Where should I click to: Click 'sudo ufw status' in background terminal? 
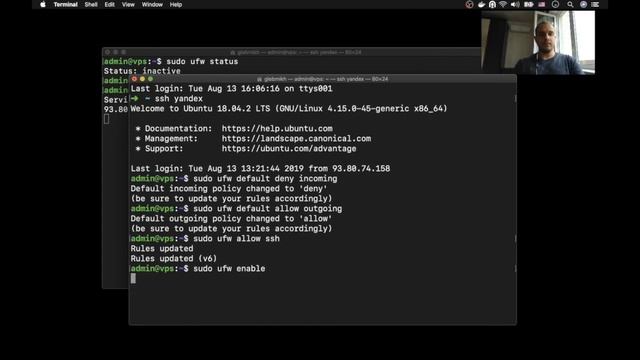point(202,61)
